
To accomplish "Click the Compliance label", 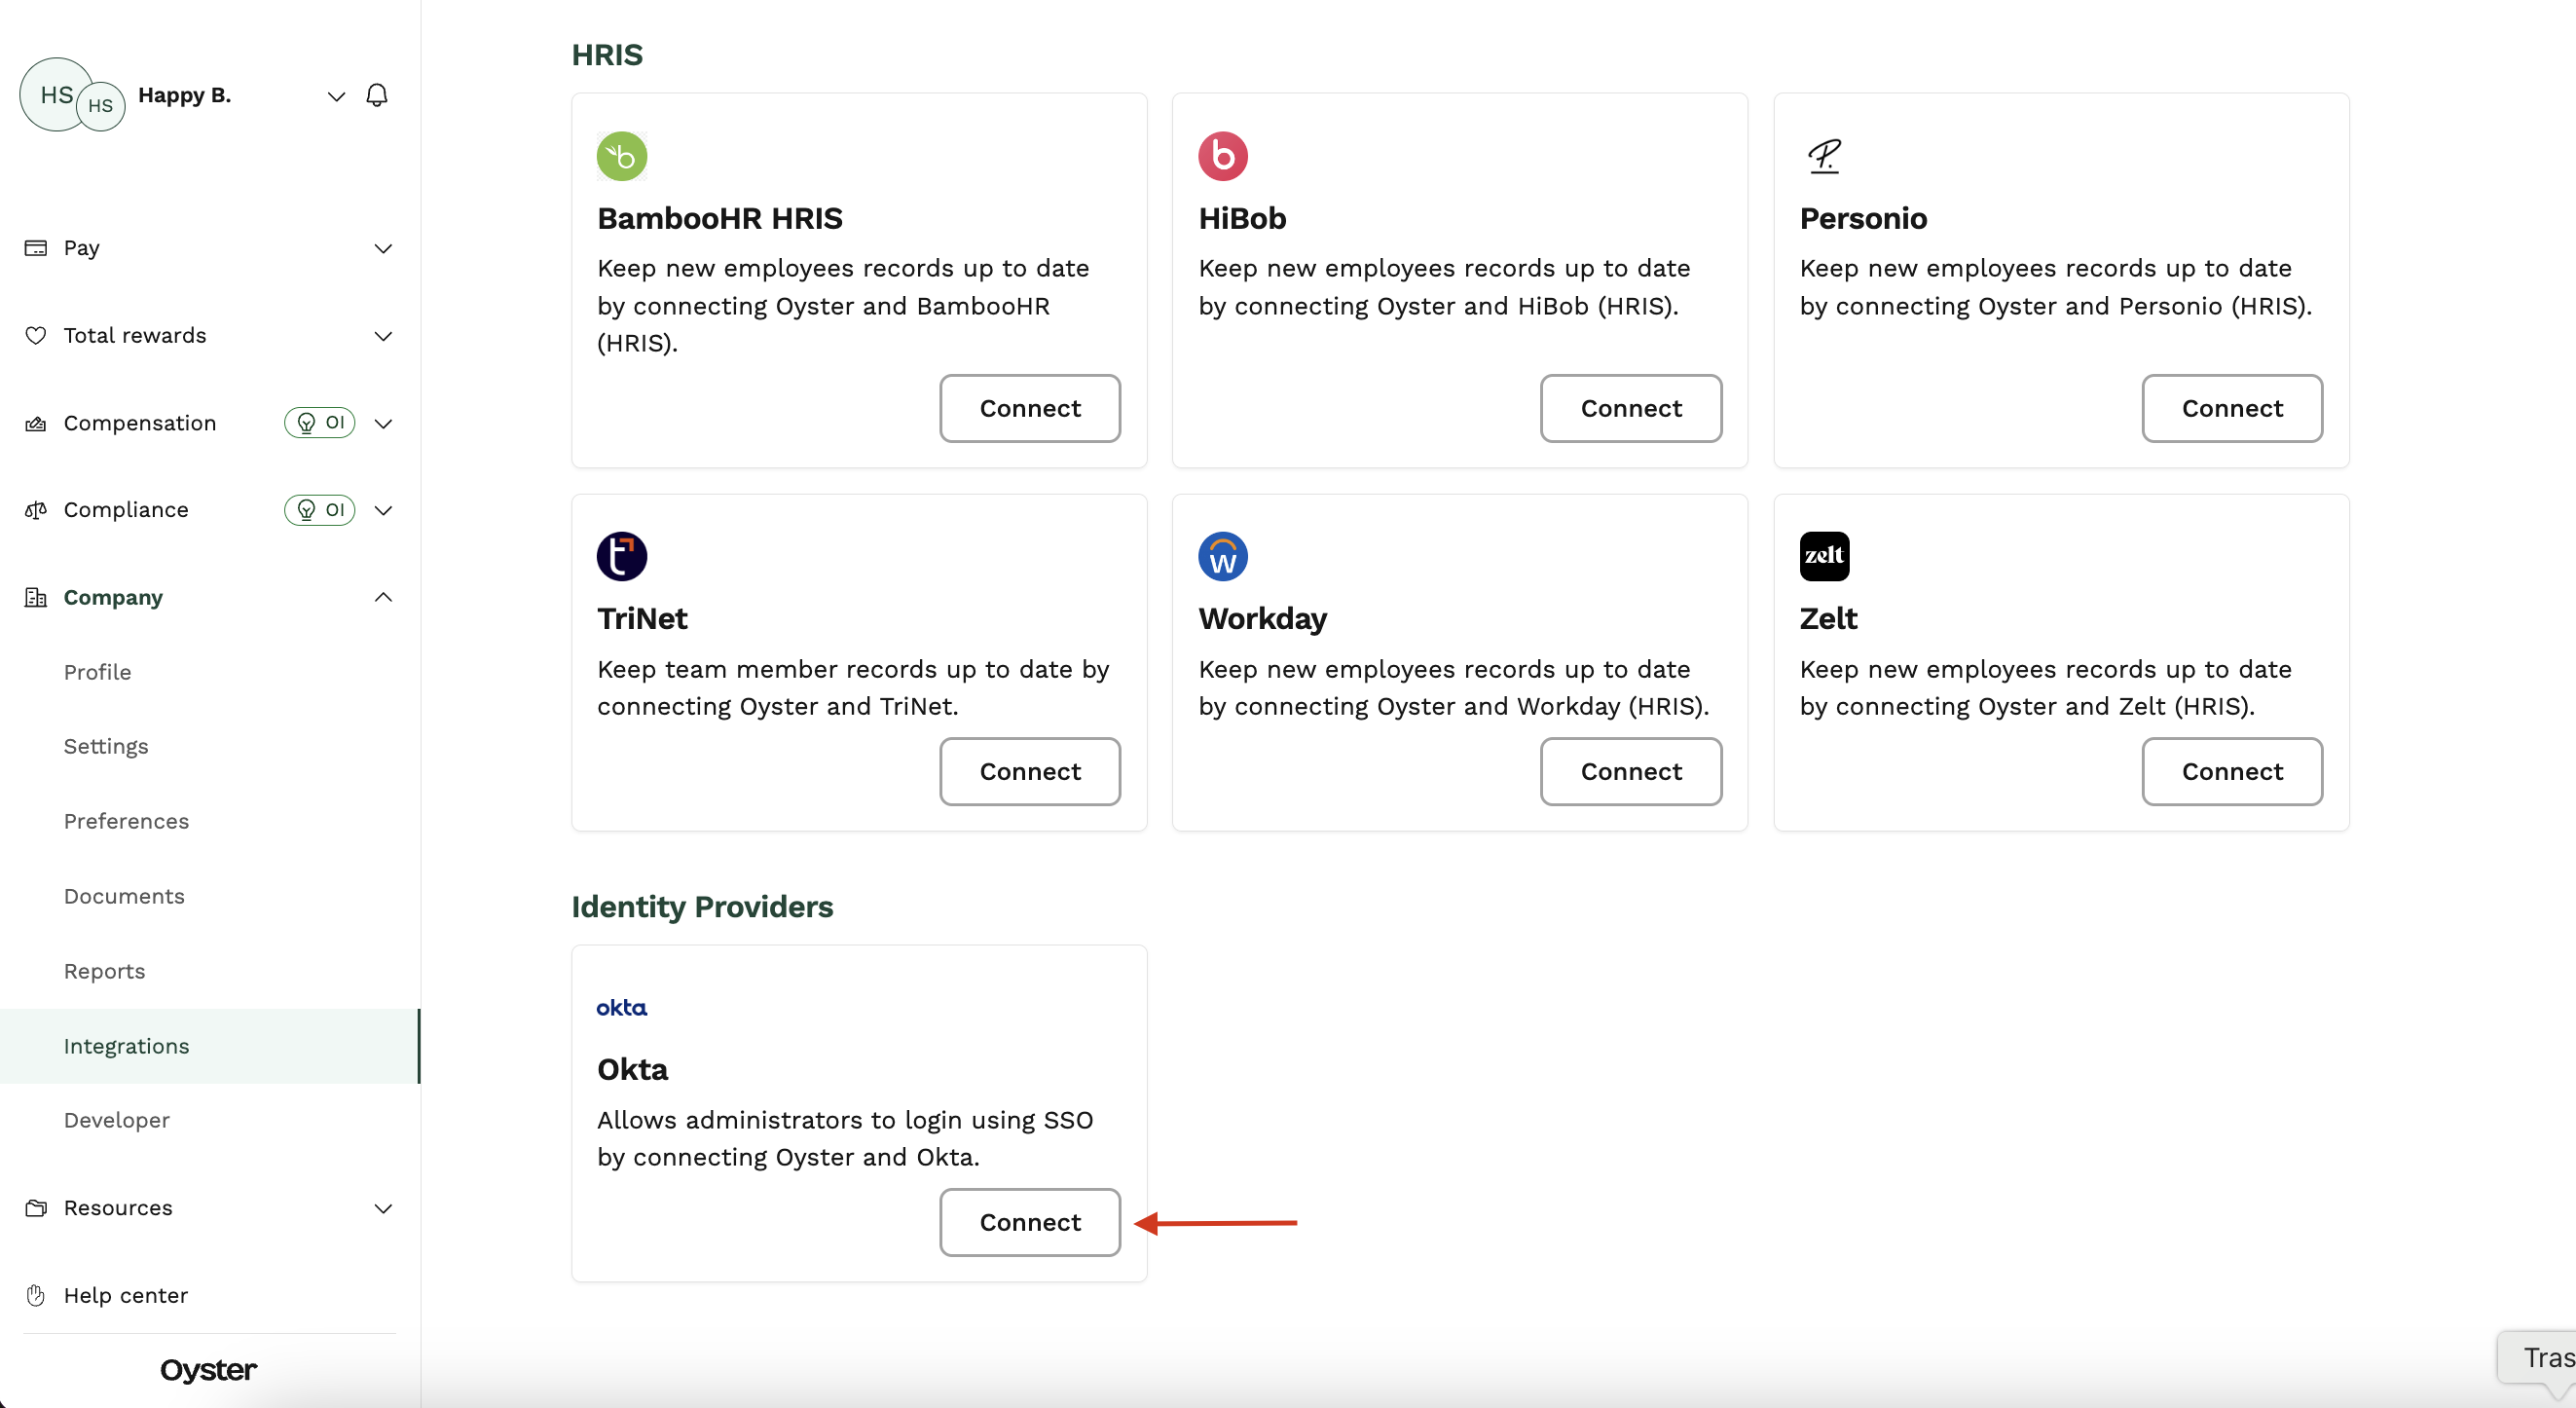I will pyautogui.click(x=126, y=511).
